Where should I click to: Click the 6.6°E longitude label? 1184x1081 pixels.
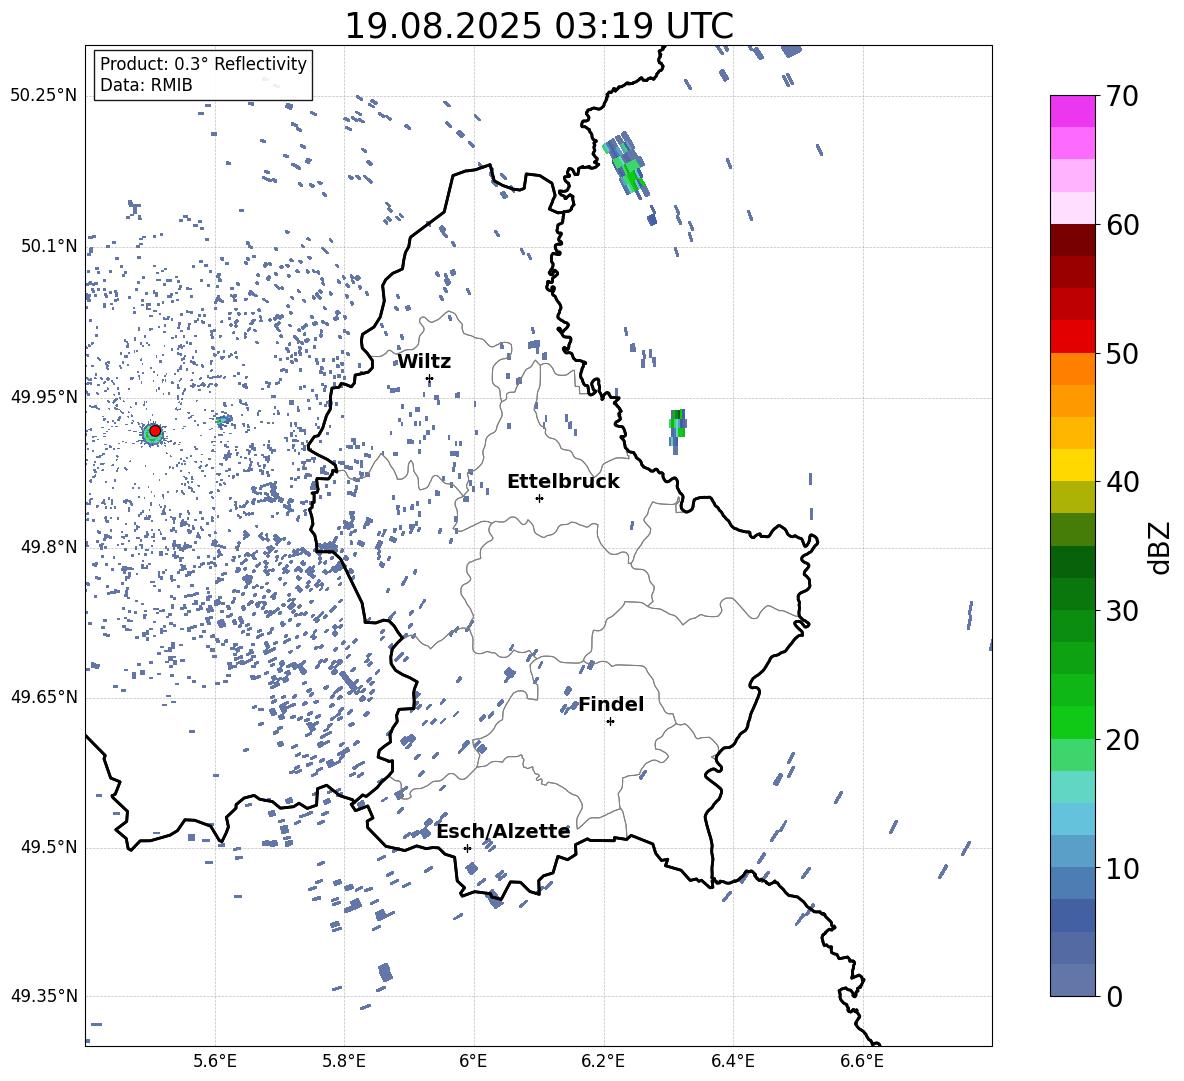[862, 1061]
